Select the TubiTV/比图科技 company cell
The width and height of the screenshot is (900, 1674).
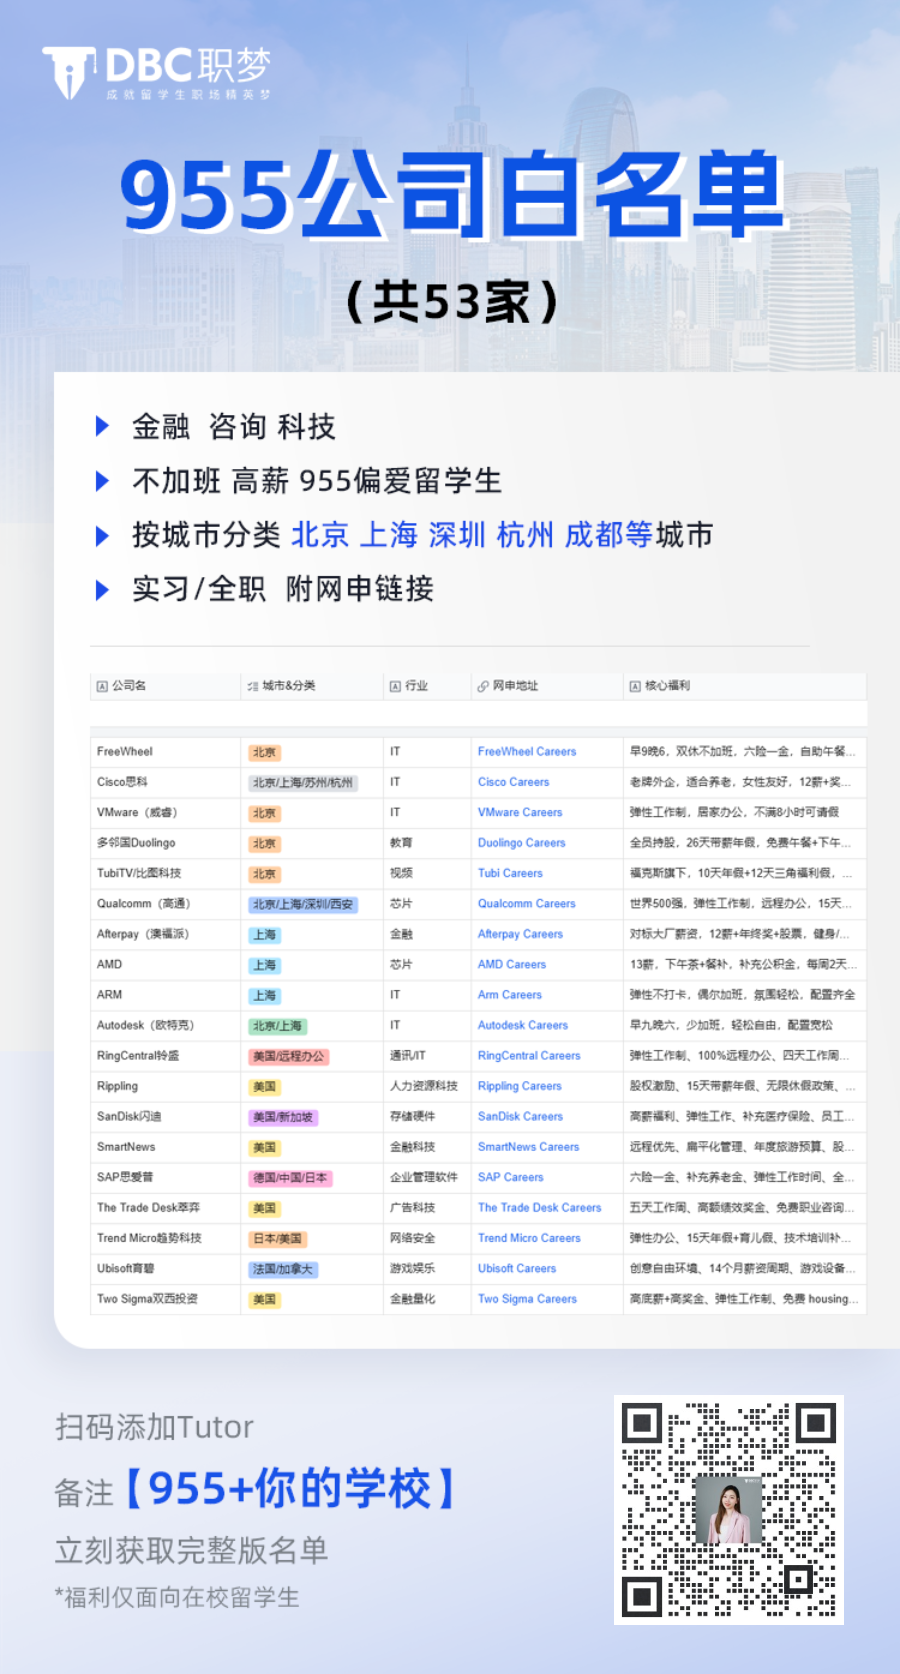coord(165,873)
